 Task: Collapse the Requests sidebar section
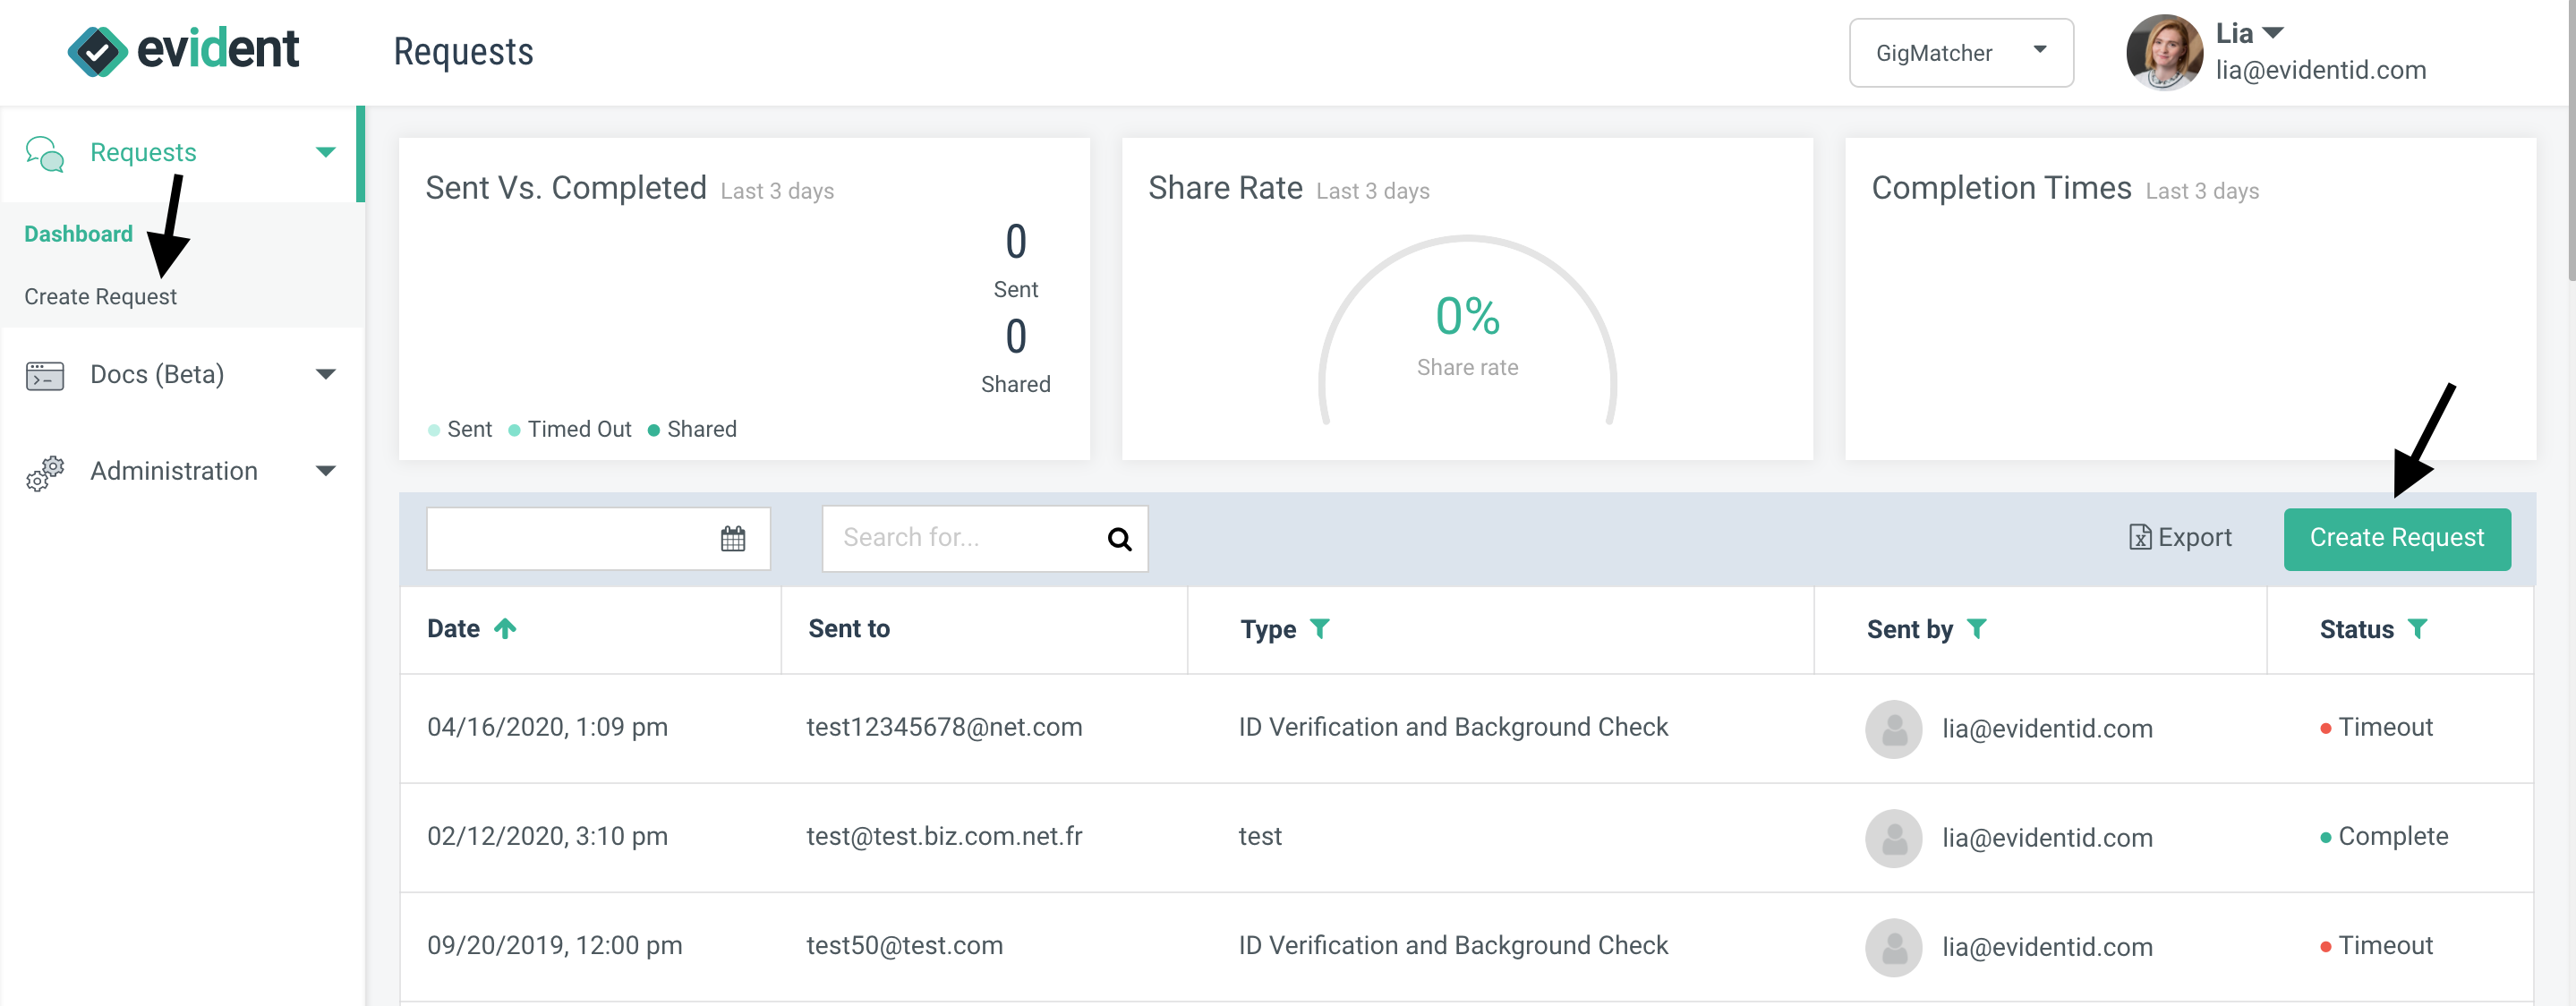325,153
